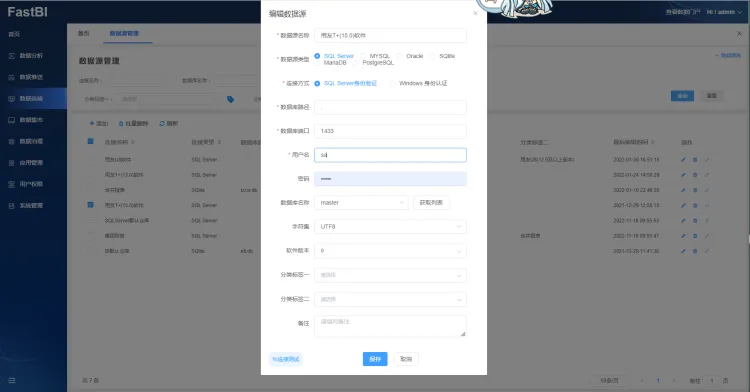Select the MYSQL data source type
The height and width of the screenshot is (392, 750).
(x=363, y=56)
